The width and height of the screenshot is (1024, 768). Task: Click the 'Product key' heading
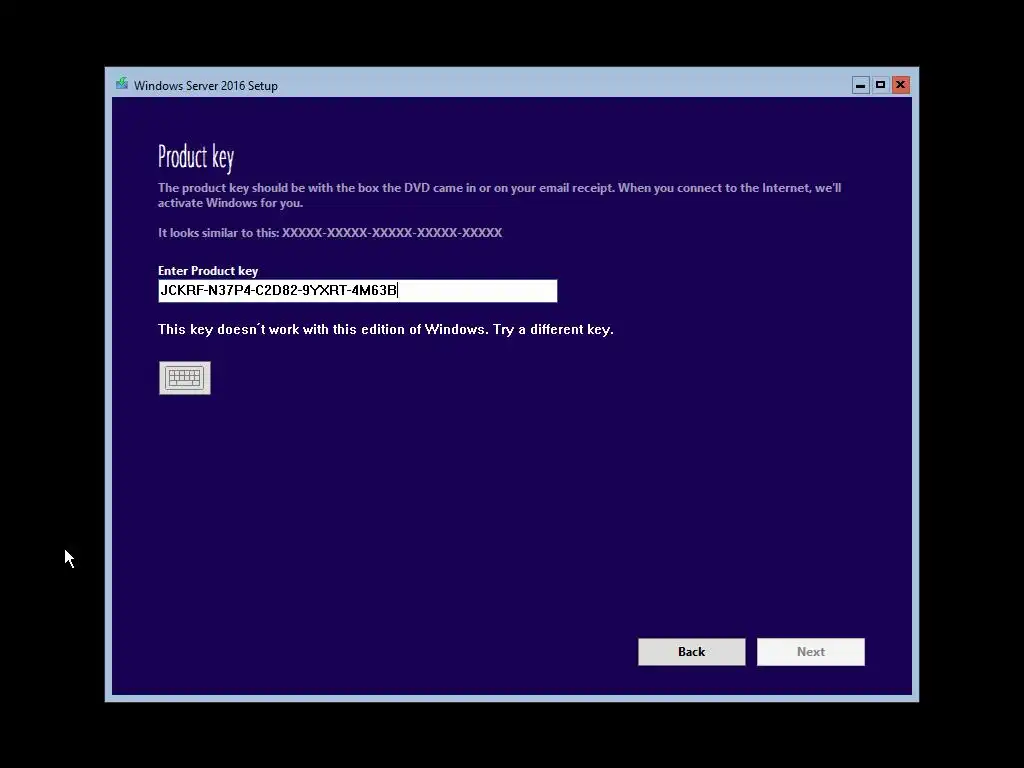point(196,157)
